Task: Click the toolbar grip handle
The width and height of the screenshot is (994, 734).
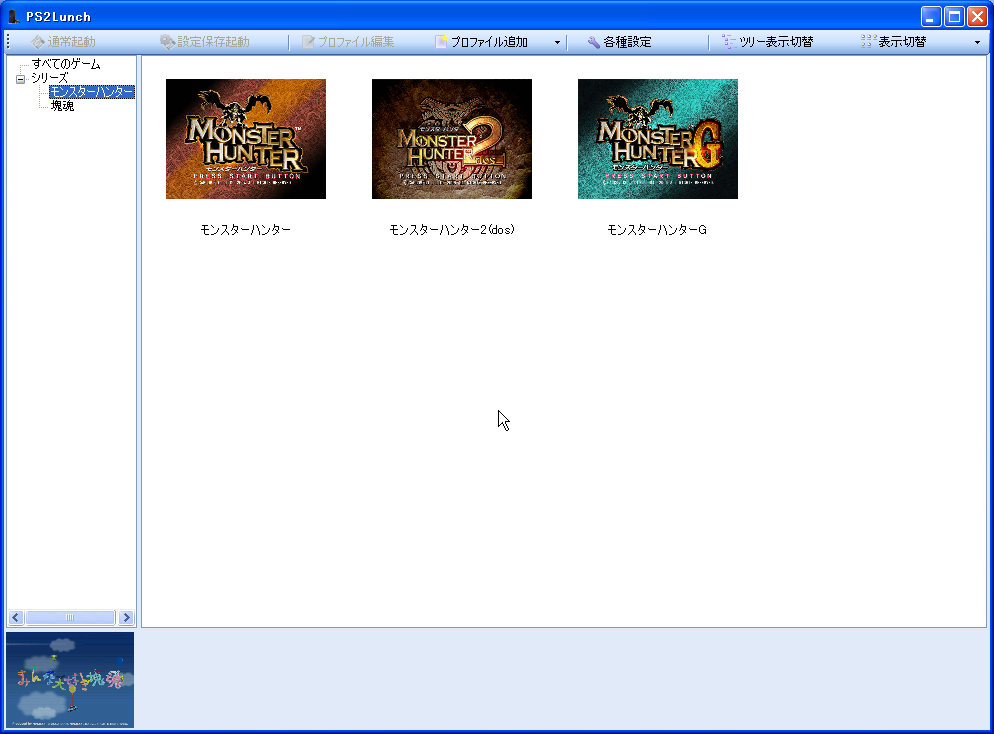Action: pos(8,42)
